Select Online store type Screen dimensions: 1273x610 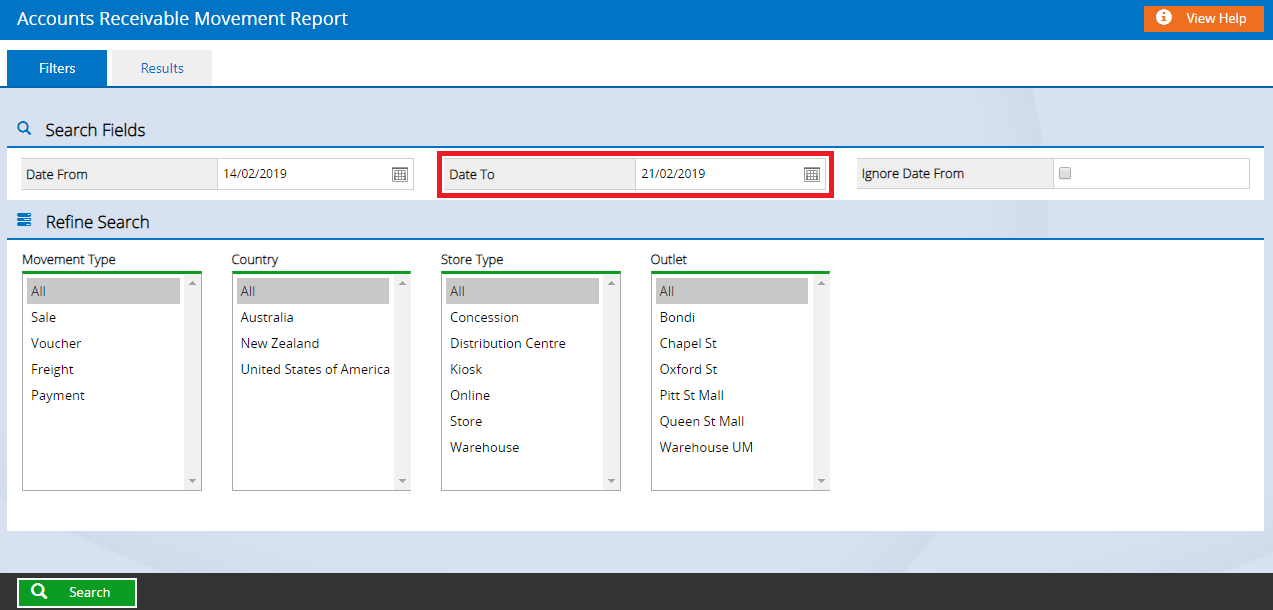point(522,395)
